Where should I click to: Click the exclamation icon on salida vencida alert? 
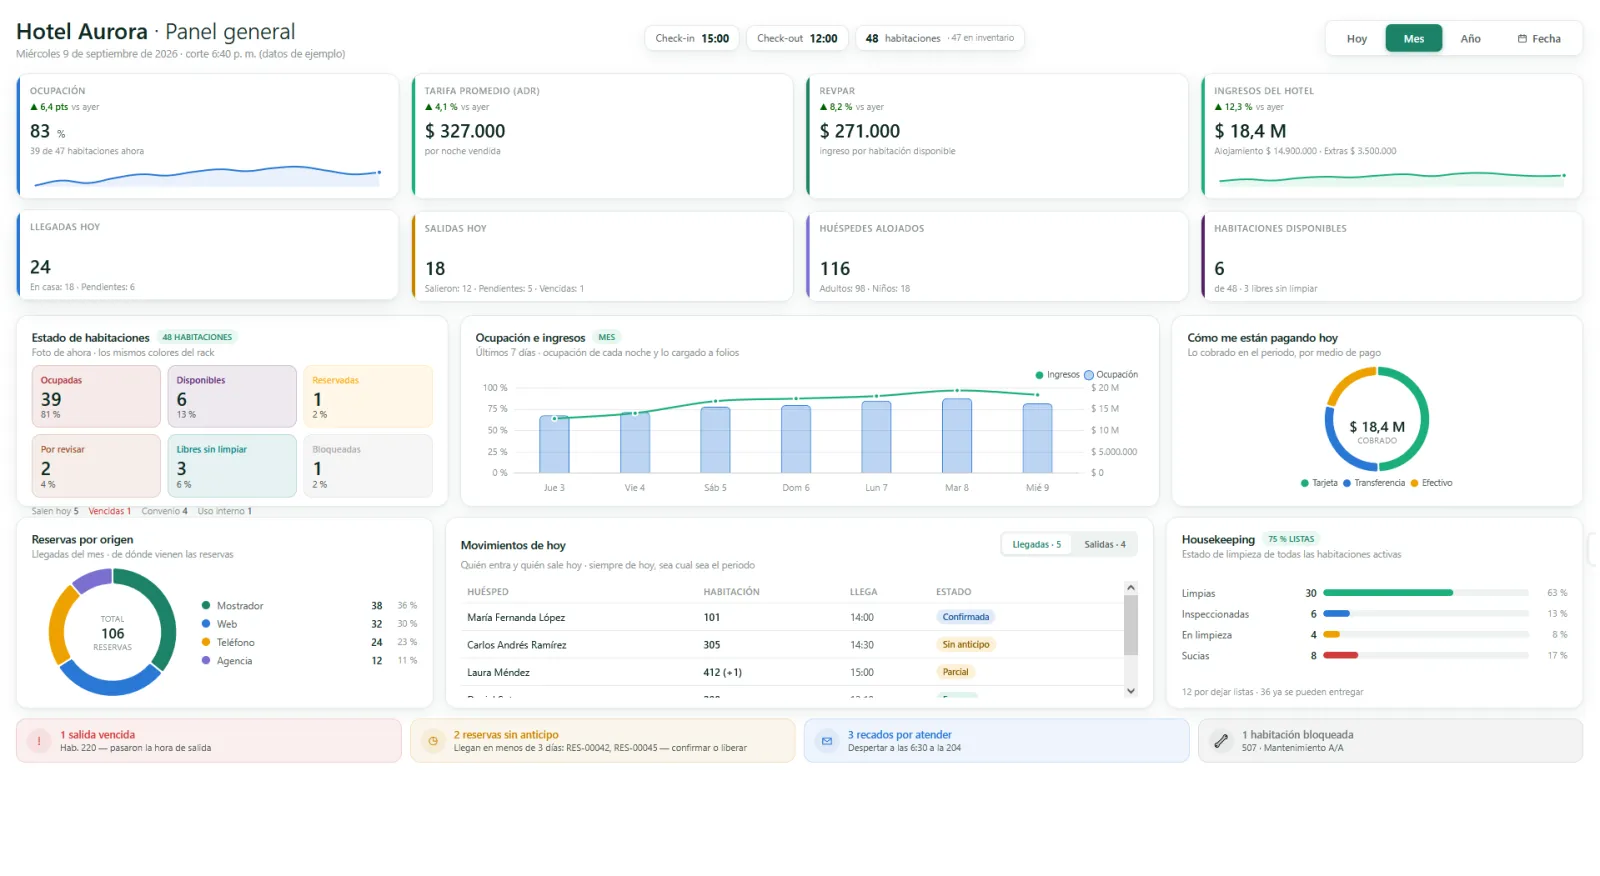[39, 741]
